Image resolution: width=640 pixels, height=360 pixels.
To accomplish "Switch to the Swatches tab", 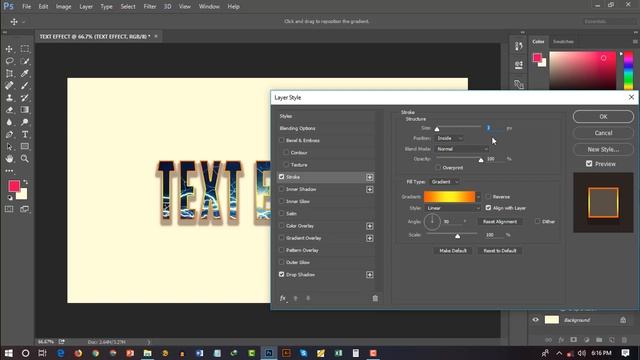I will pos(563,42).
